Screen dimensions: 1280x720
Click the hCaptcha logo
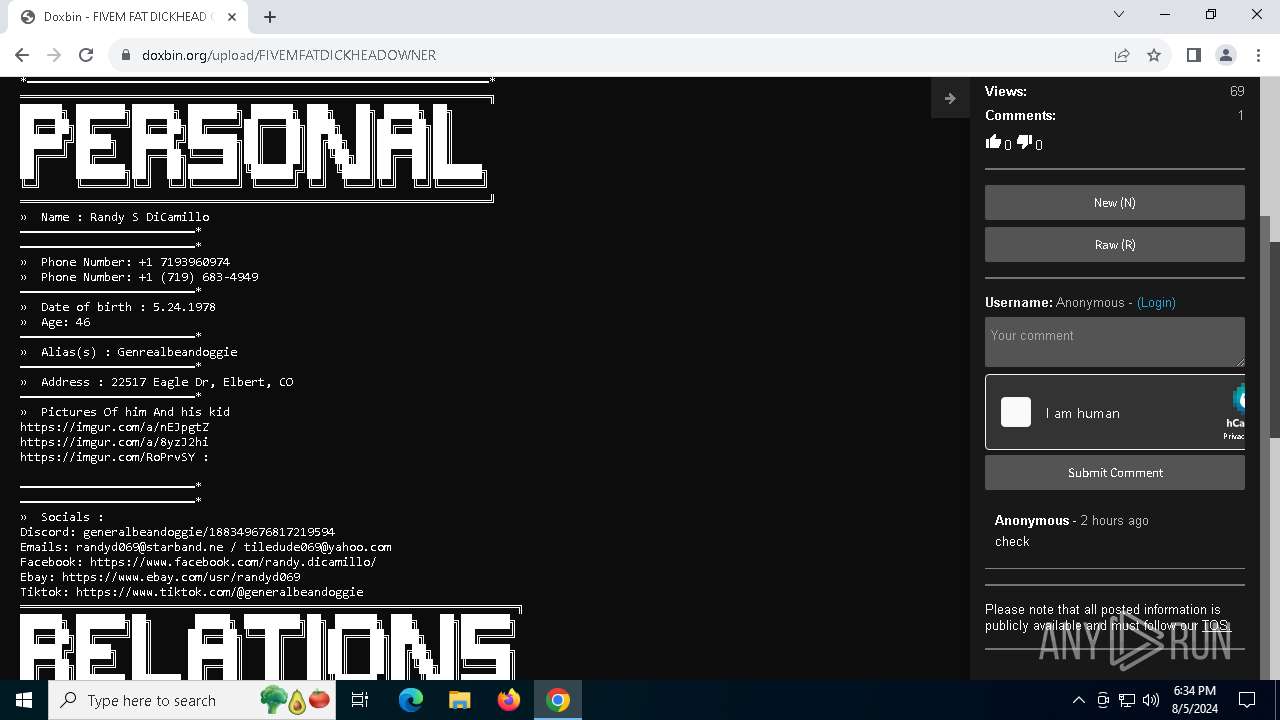(x=1239, y=400)
